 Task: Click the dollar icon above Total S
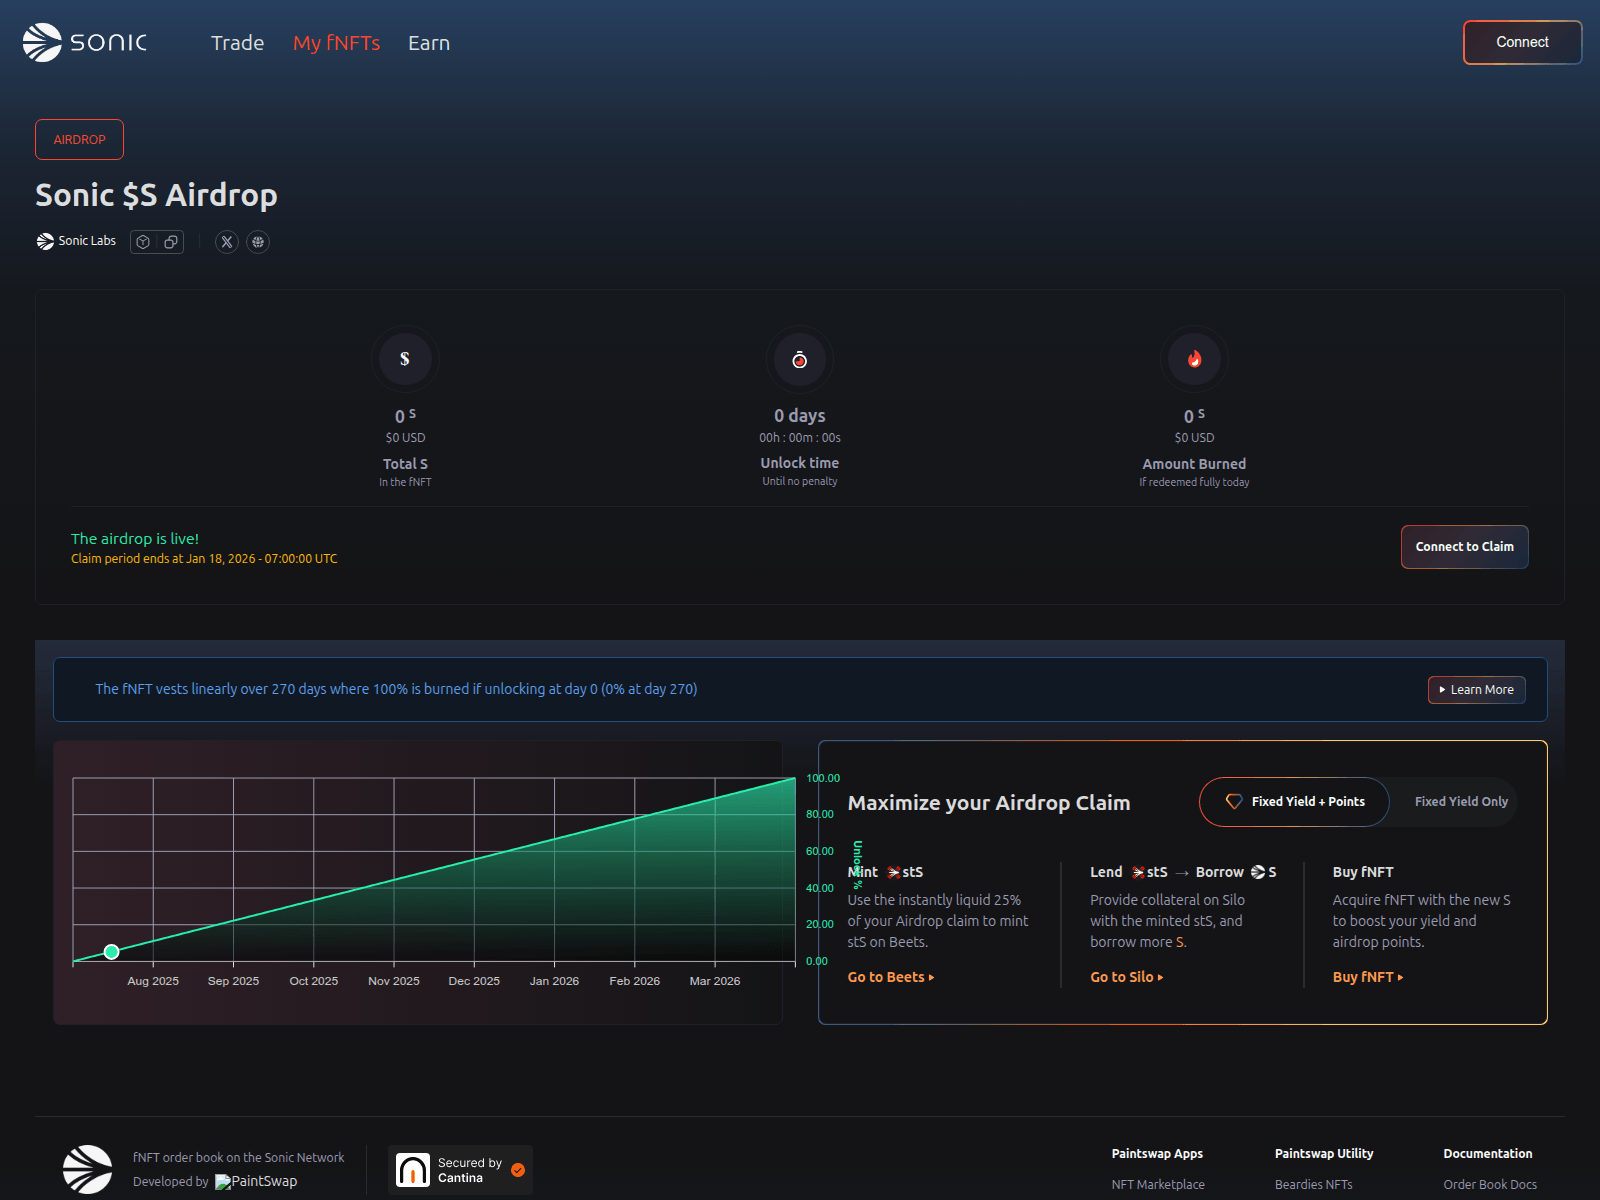coord(404,358)
